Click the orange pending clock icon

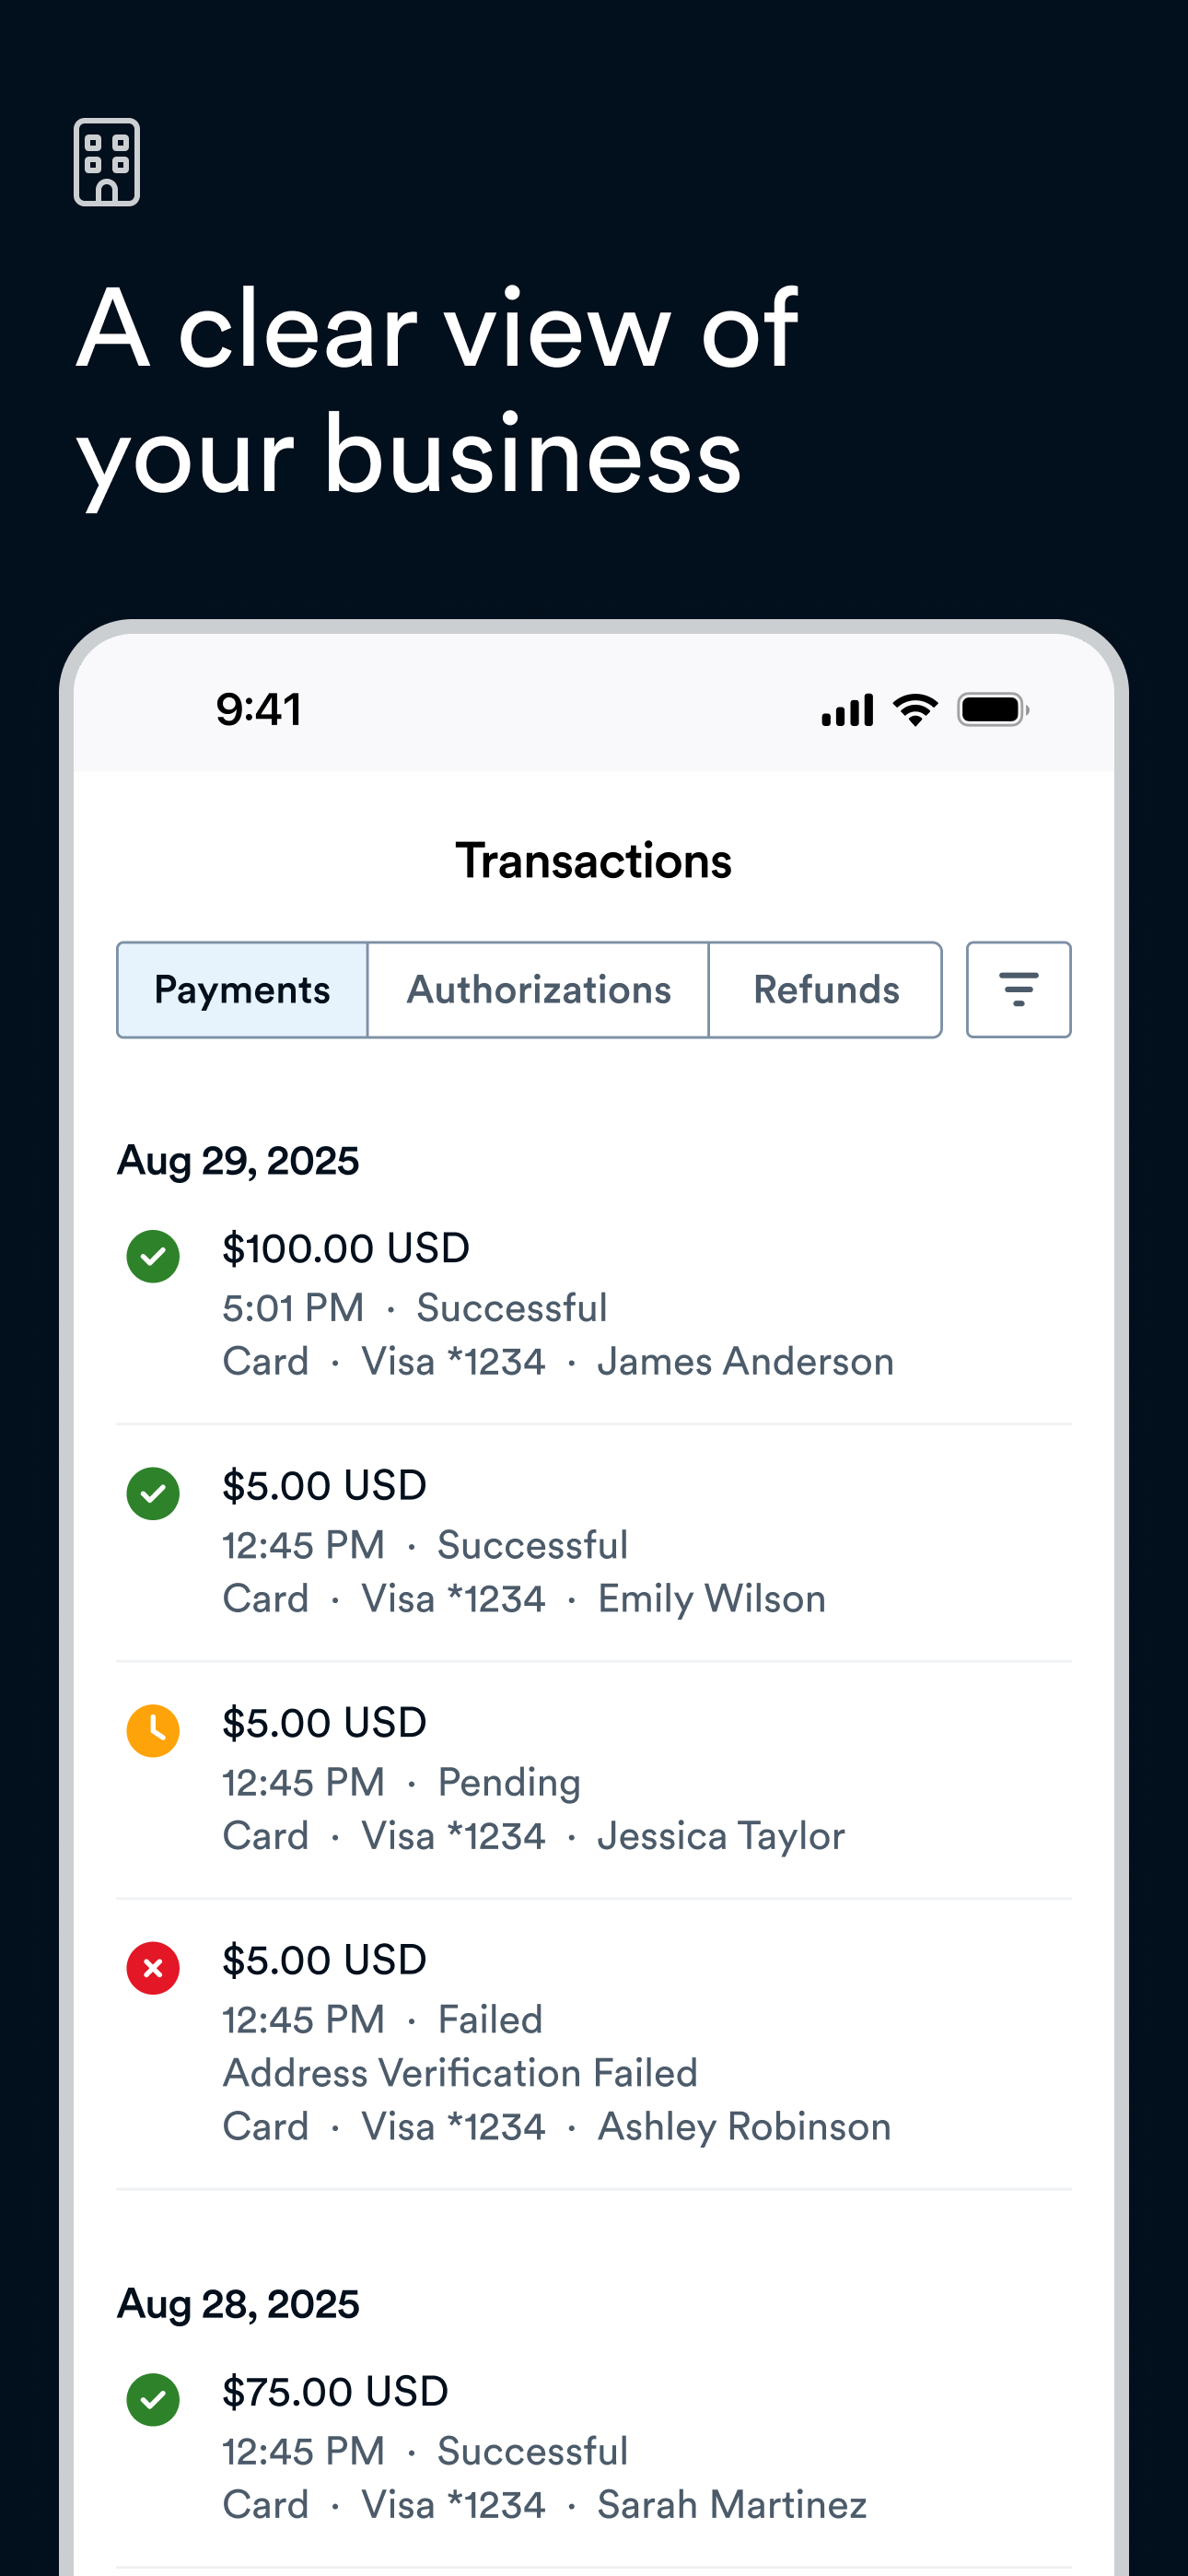[x=153, y=1730]
